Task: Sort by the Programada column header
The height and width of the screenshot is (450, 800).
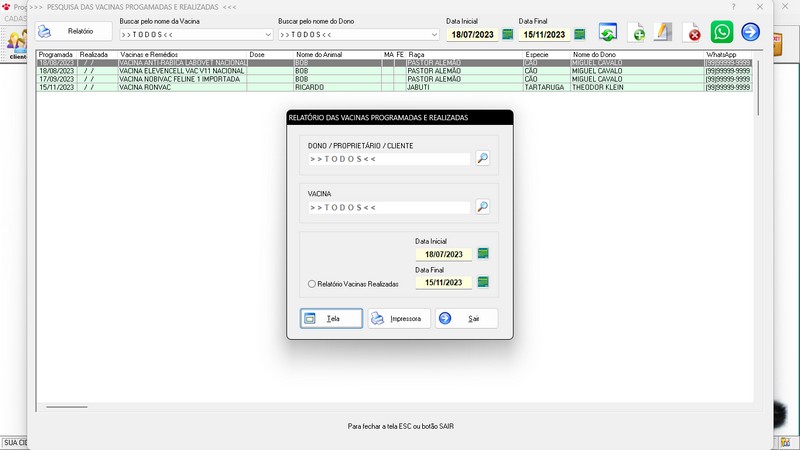Action: pos(56,55)
